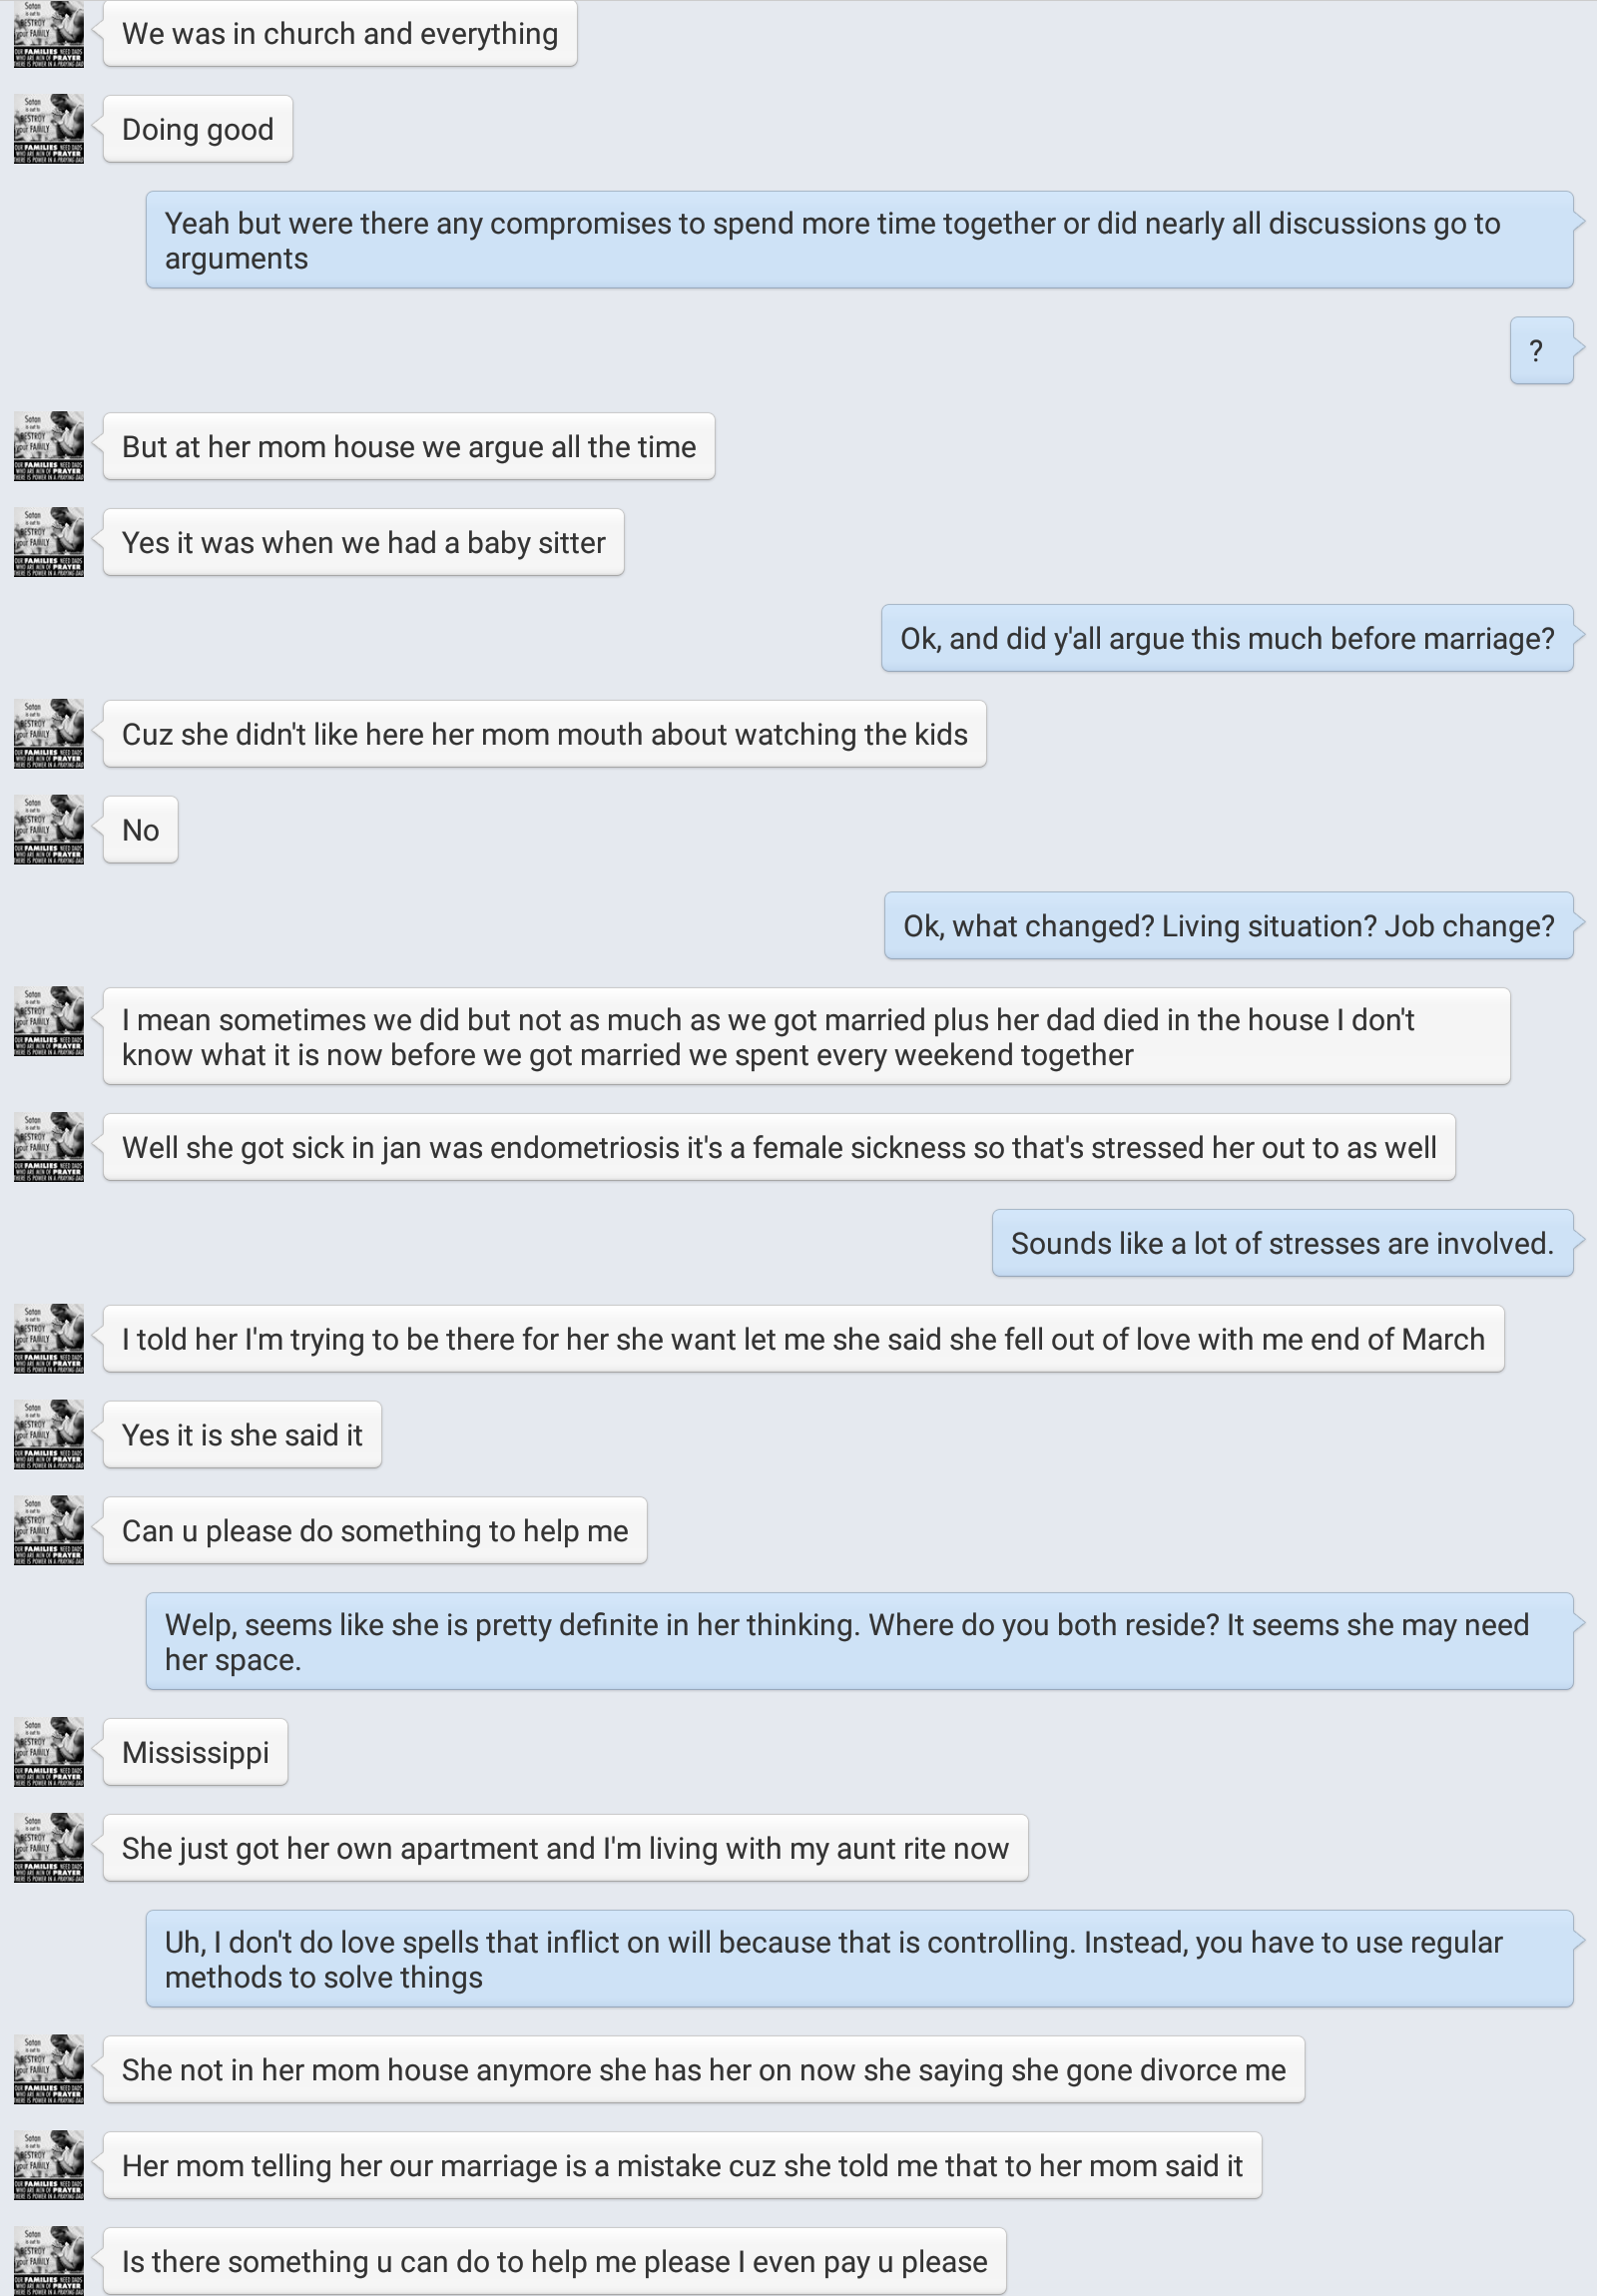Click "Cuz she didn't like here her mom" bubble
This screenshot has height=2296, width=1597.
pos(544,734)
